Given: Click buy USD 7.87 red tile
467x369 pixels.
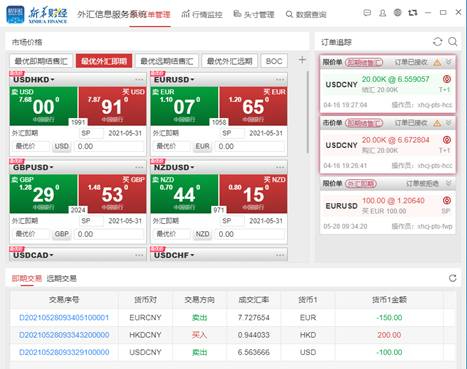Looking at the screenshot, I should click(112, 106).
